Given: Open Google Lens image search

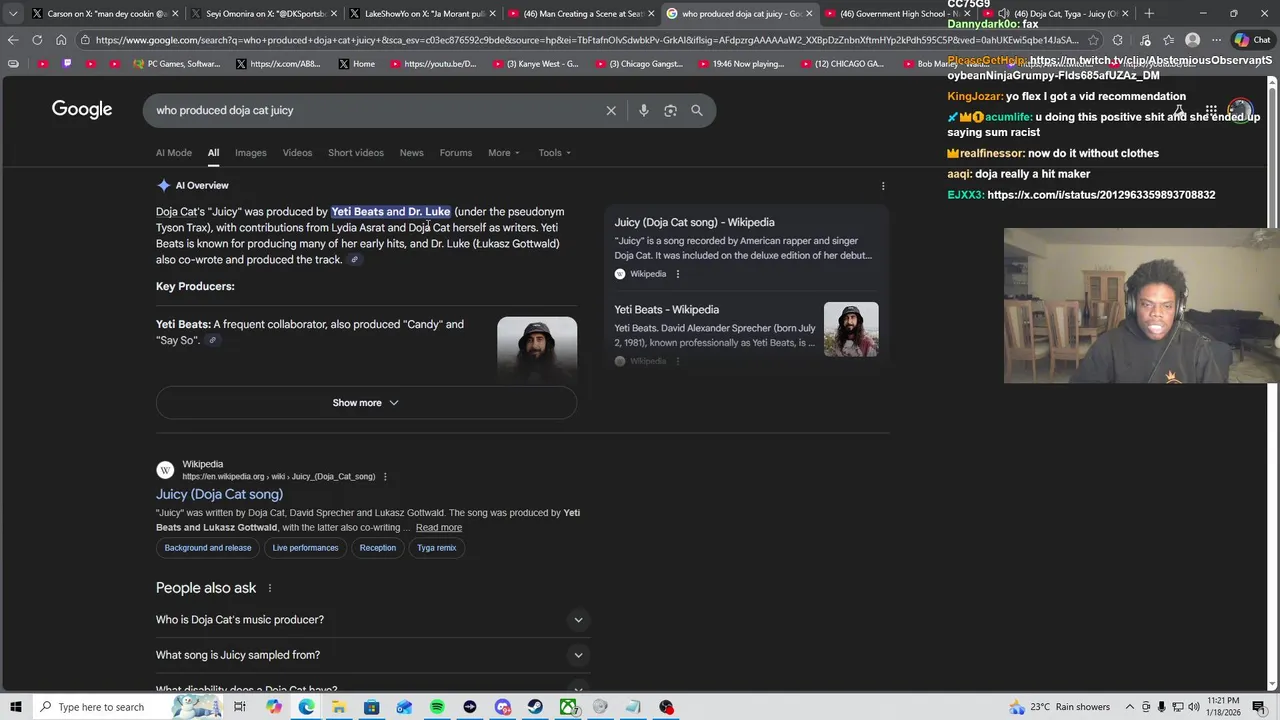Looking at the screenshot, I should pos(670,111).
